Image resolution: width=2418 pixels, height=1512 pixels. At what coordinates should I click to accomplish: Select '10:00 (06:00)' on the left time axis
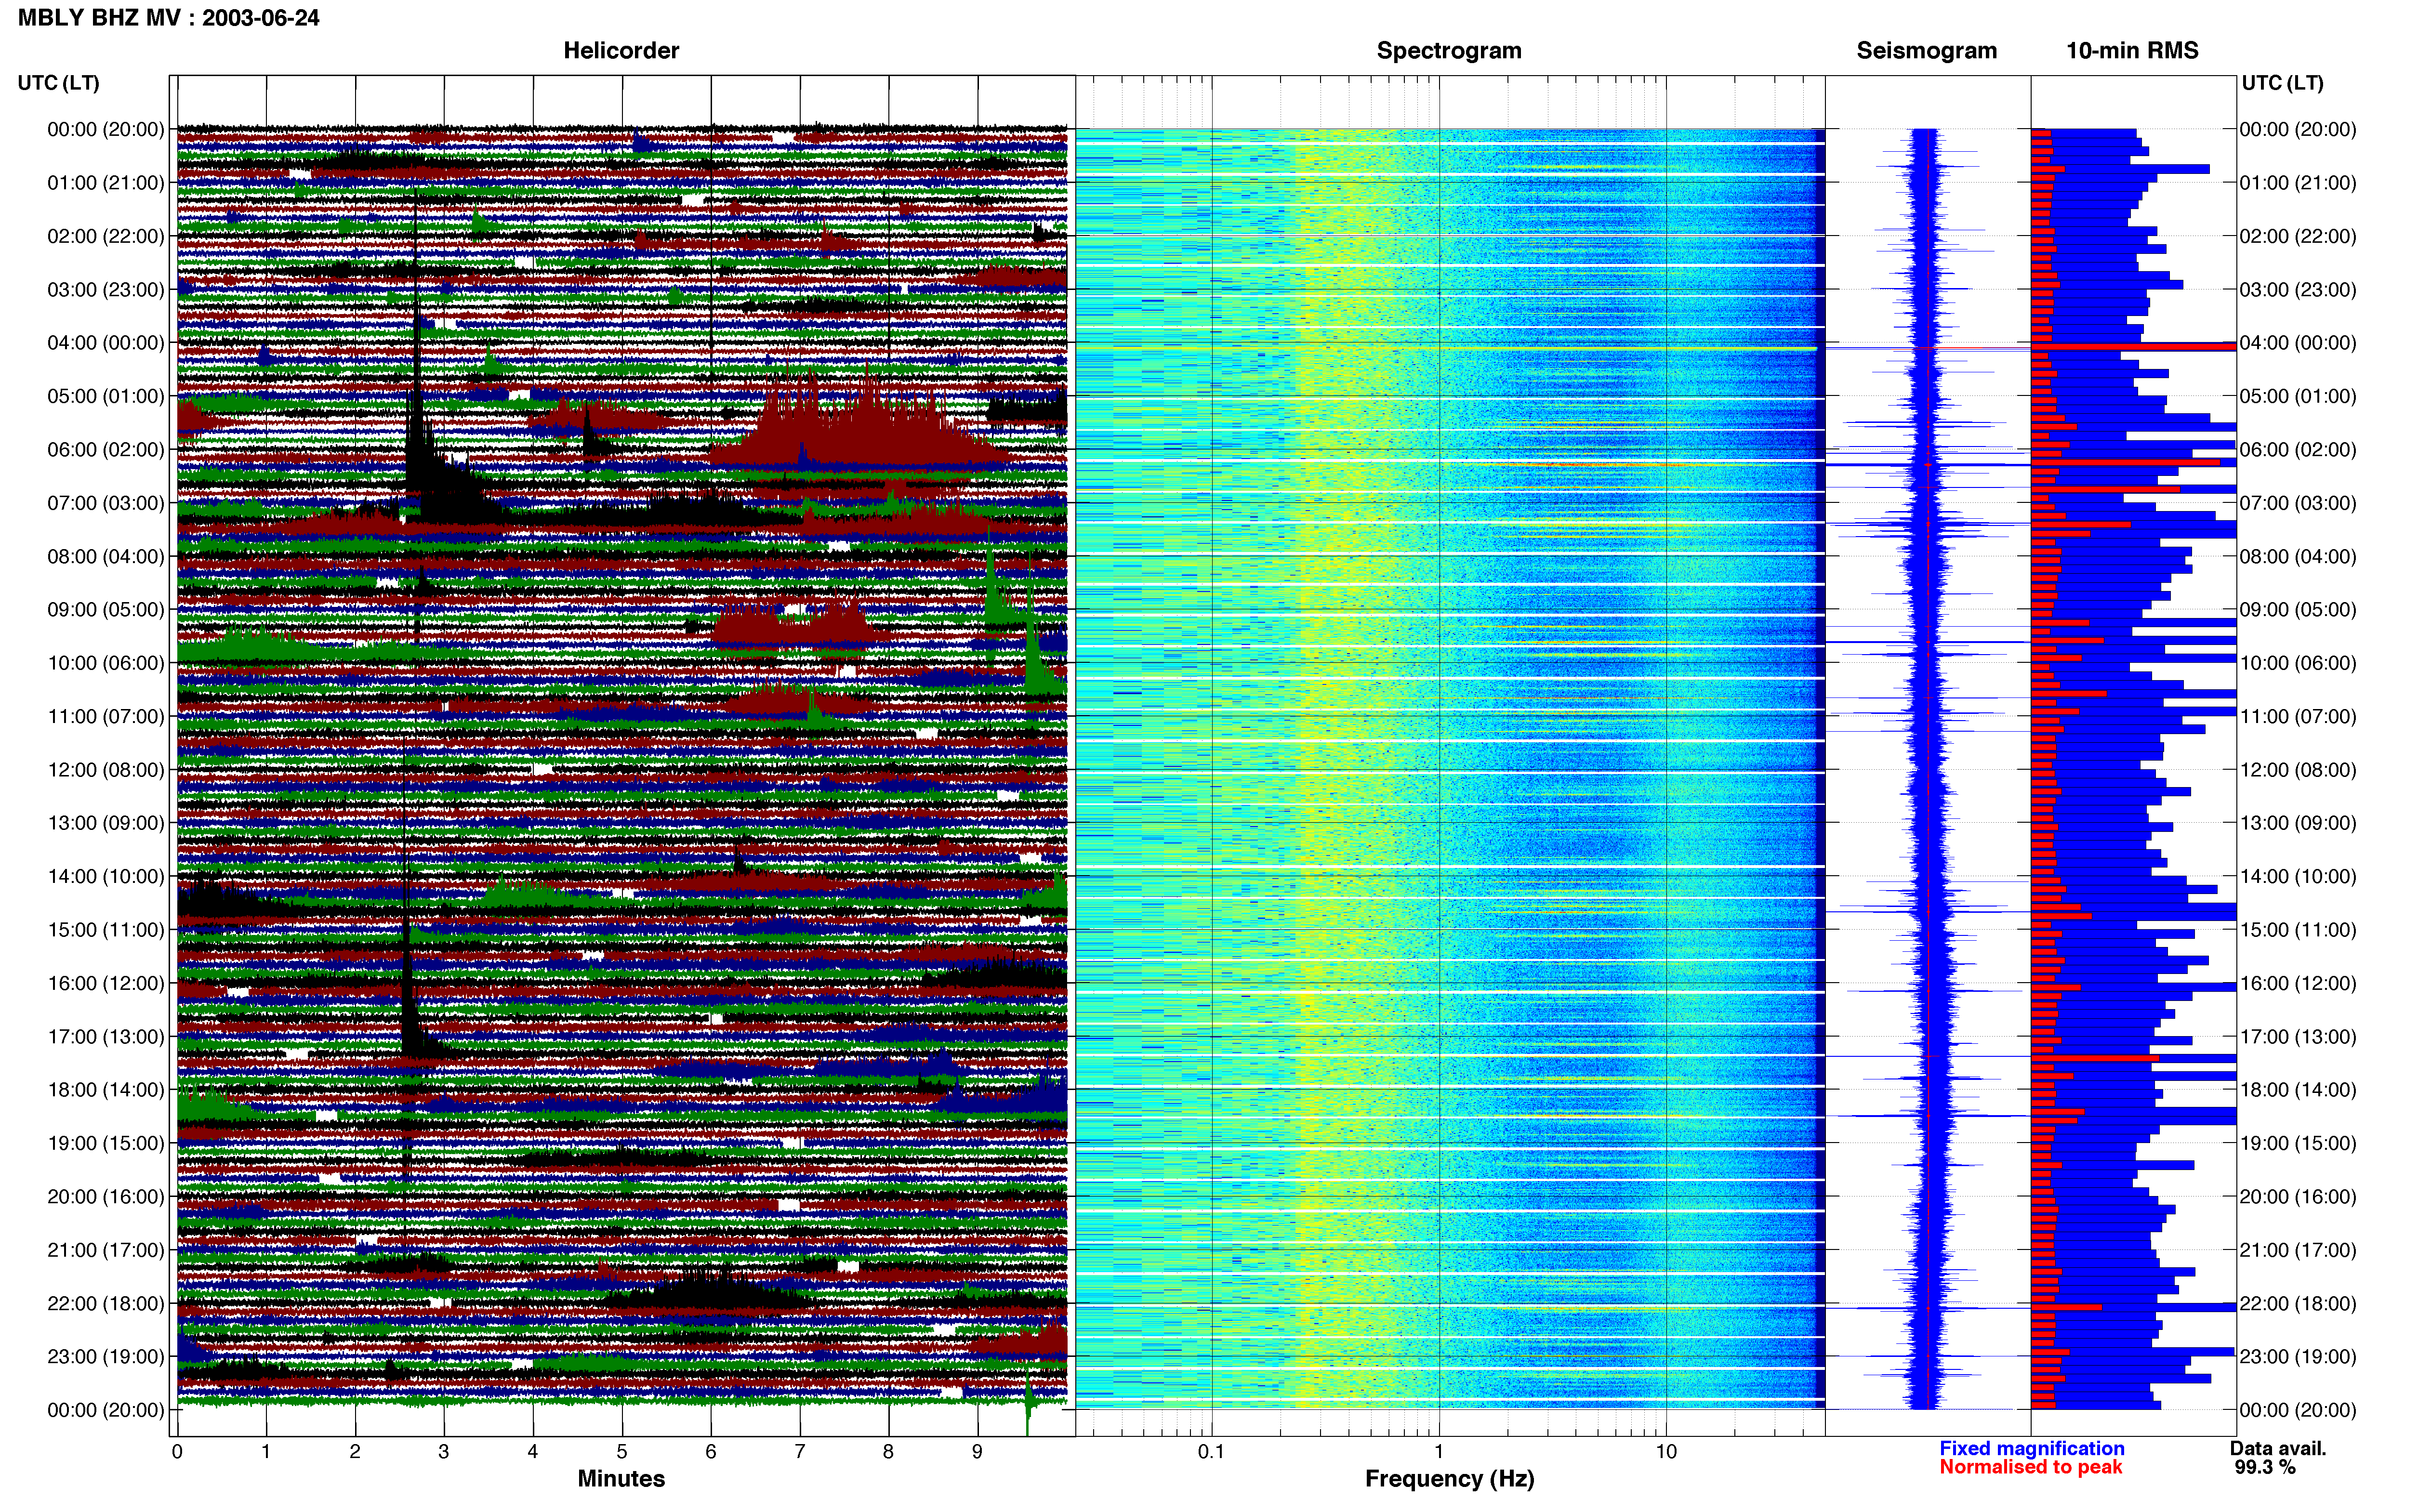coord(106,663)
